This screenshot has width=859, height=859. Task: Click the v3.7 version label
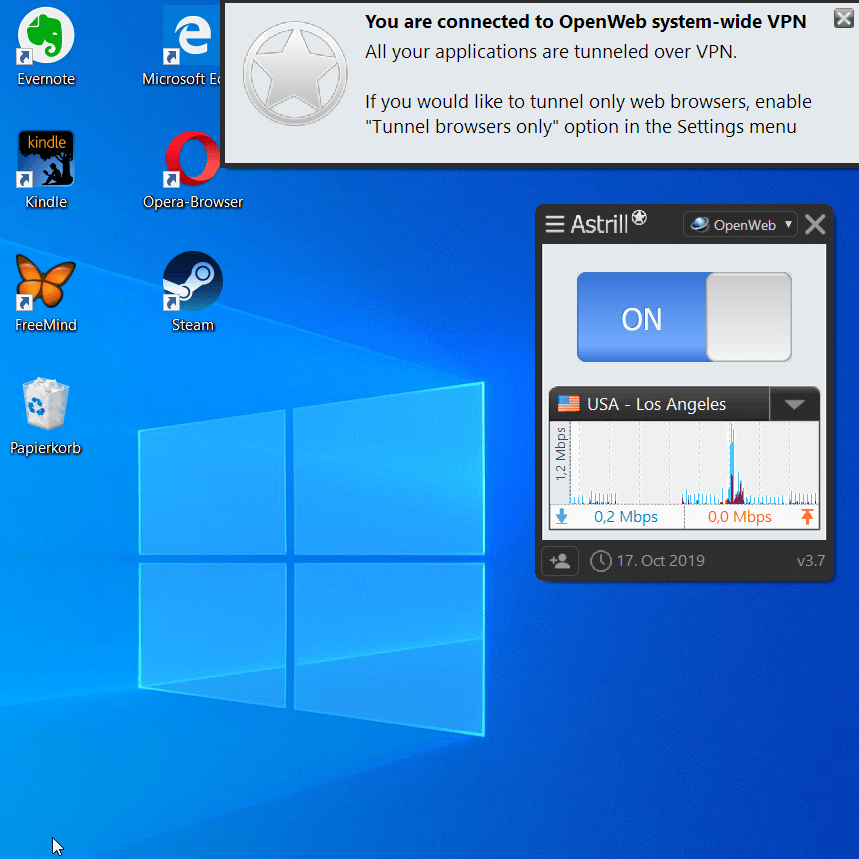pyautogui.click(x=811, y=561)
